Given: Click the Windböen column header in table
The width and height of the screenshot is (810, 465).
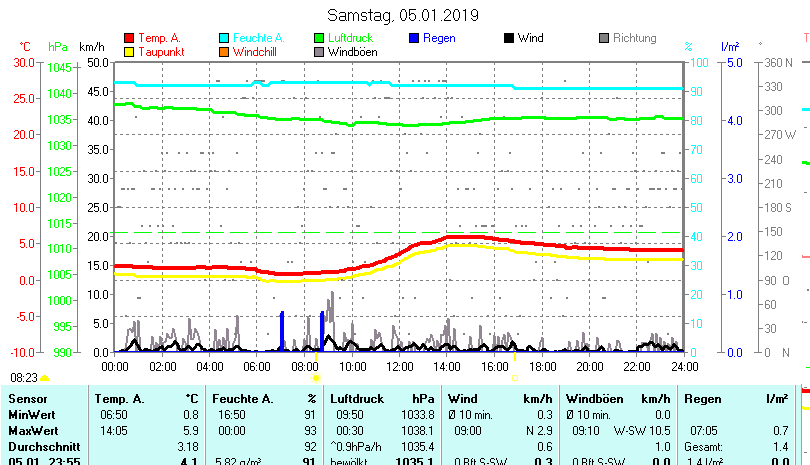Looking at the screenshot, I should (595, 399).
